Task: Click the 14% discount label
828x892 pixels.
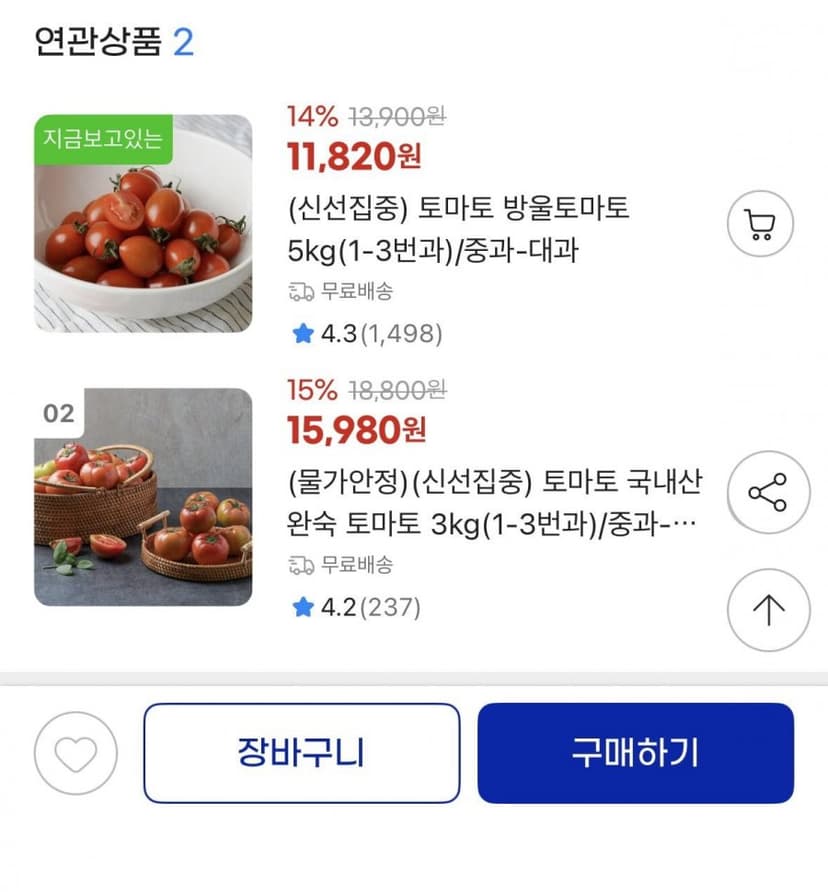Action: 312,117
